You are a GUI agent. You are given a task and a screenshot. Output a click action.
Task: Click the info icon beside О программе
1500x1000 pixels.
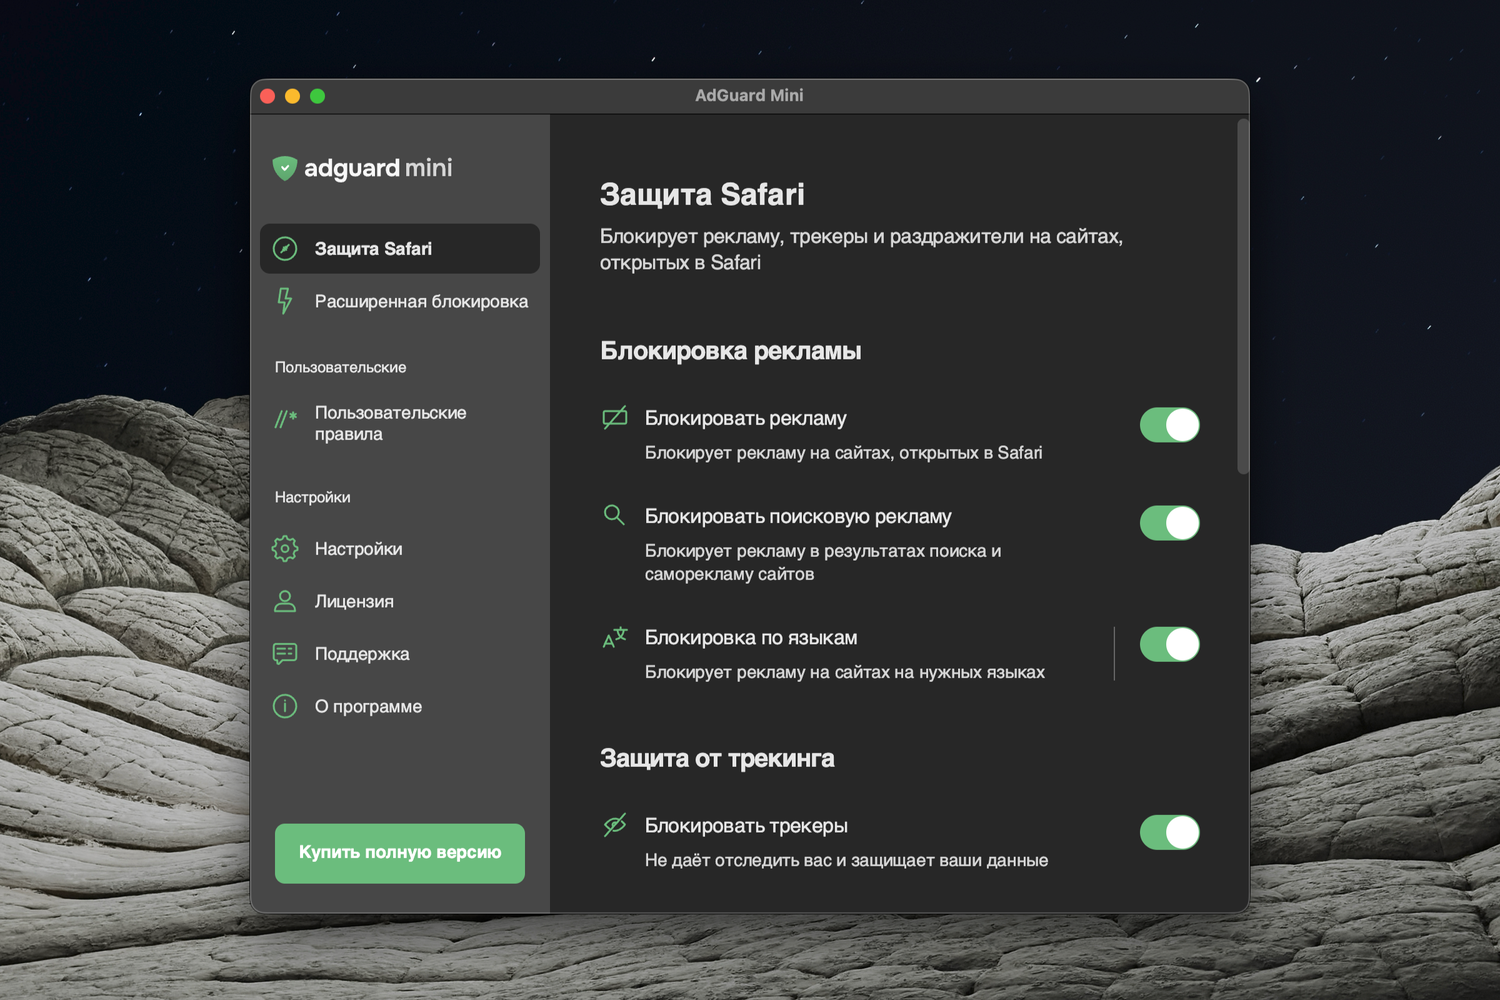click(x=285, y=706)
